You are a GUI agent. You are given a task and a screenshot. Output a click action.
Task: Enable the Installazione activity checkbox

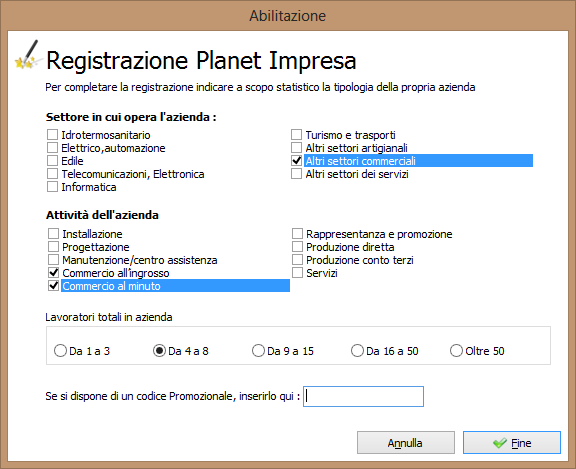pos(54,234)
